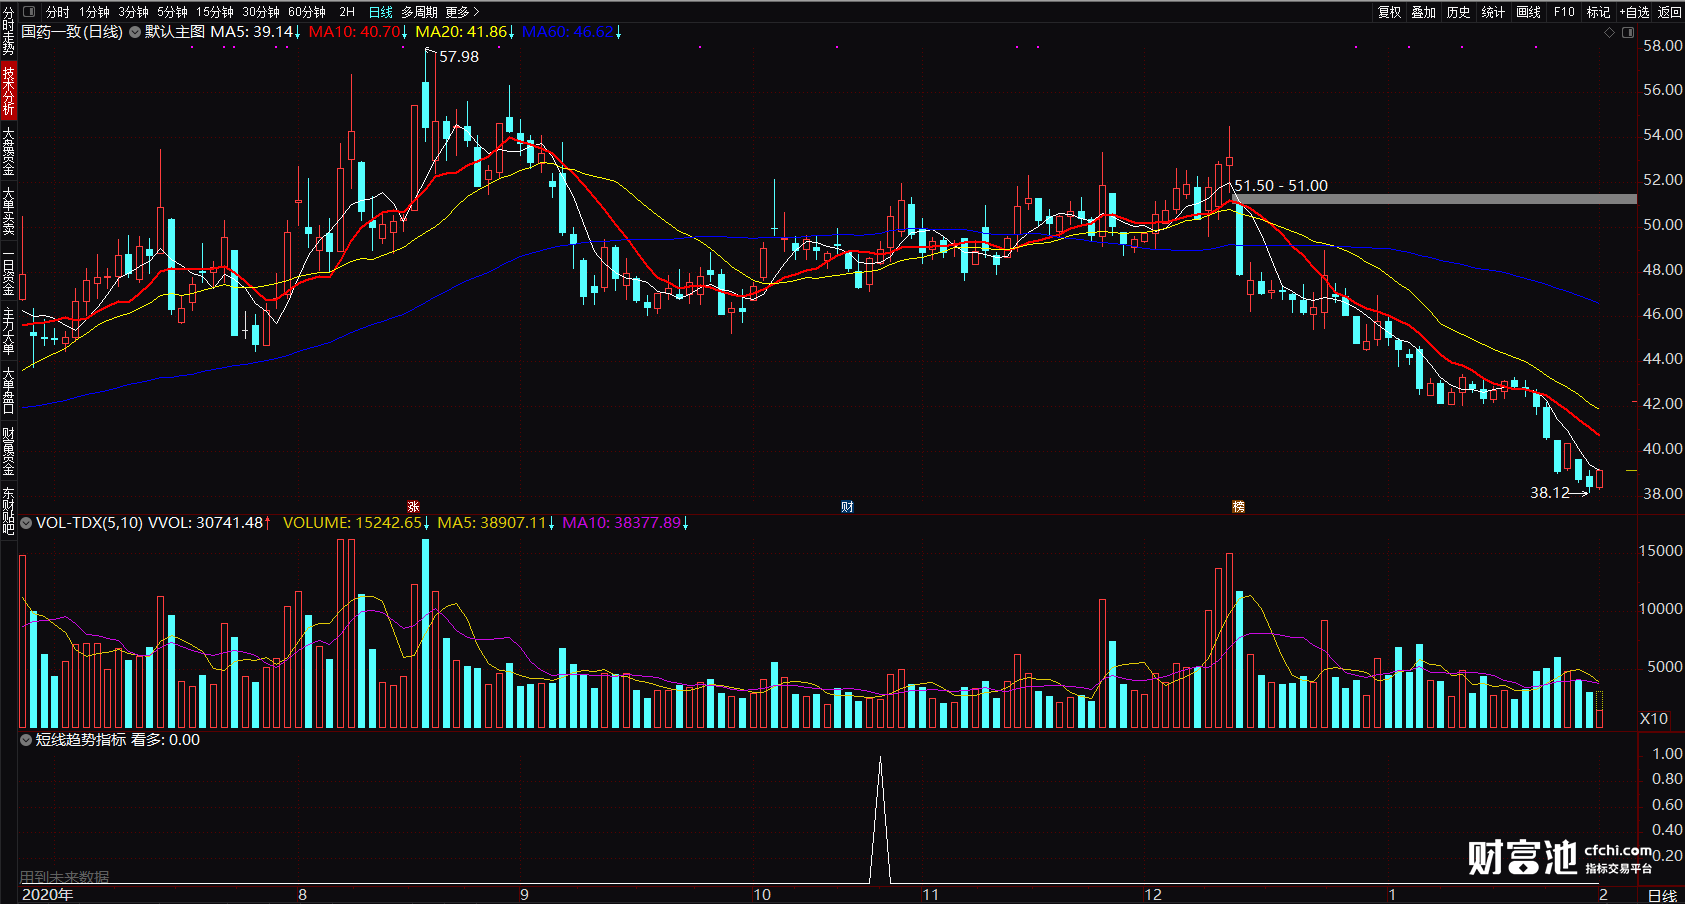The width and height of the screenshot is (1685, 904).
Task: Open 大单盘口 sidebar tab
Action: pos(8,391)
